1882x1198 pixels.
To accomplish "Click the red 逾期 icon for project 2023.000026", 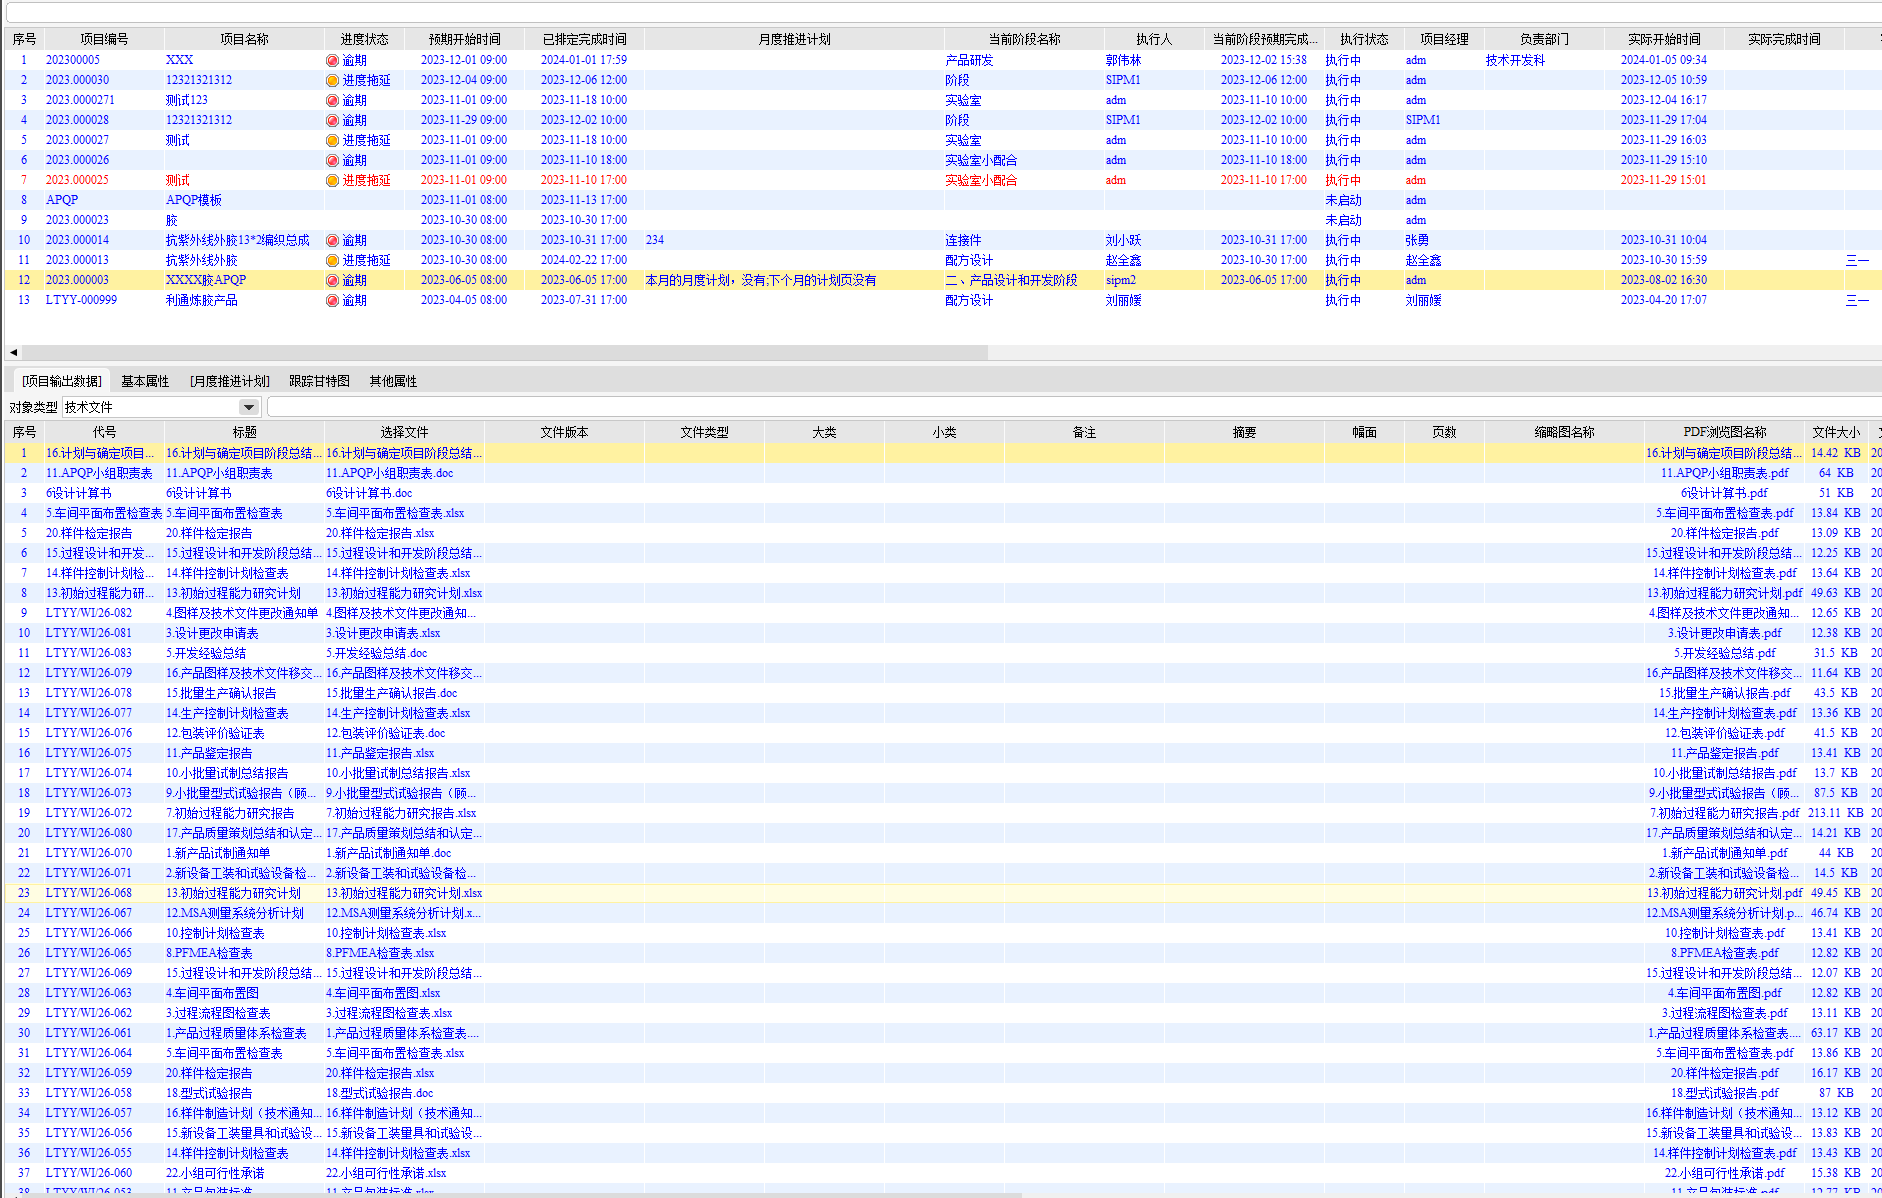I will point(332,160).
